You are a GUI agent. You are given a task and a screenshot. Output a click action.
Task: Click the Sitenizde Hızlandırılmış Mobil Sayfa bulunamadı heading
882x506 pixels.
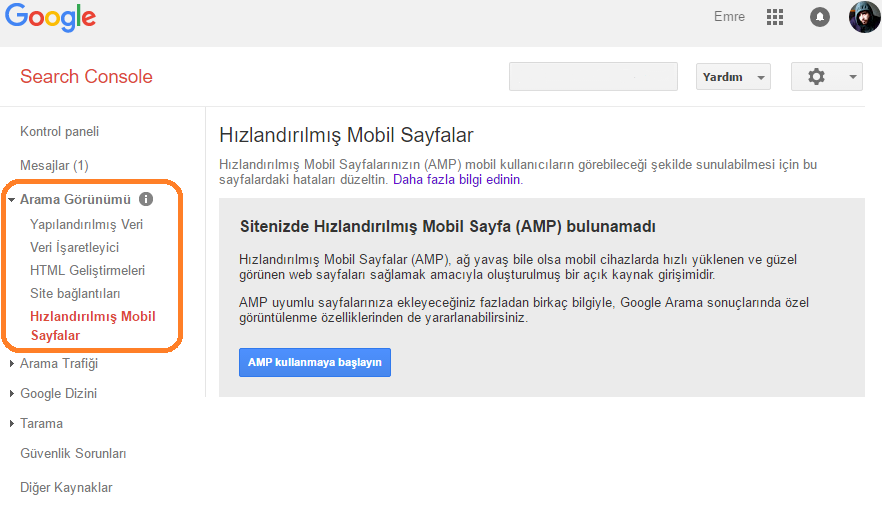tap(448, 227)
